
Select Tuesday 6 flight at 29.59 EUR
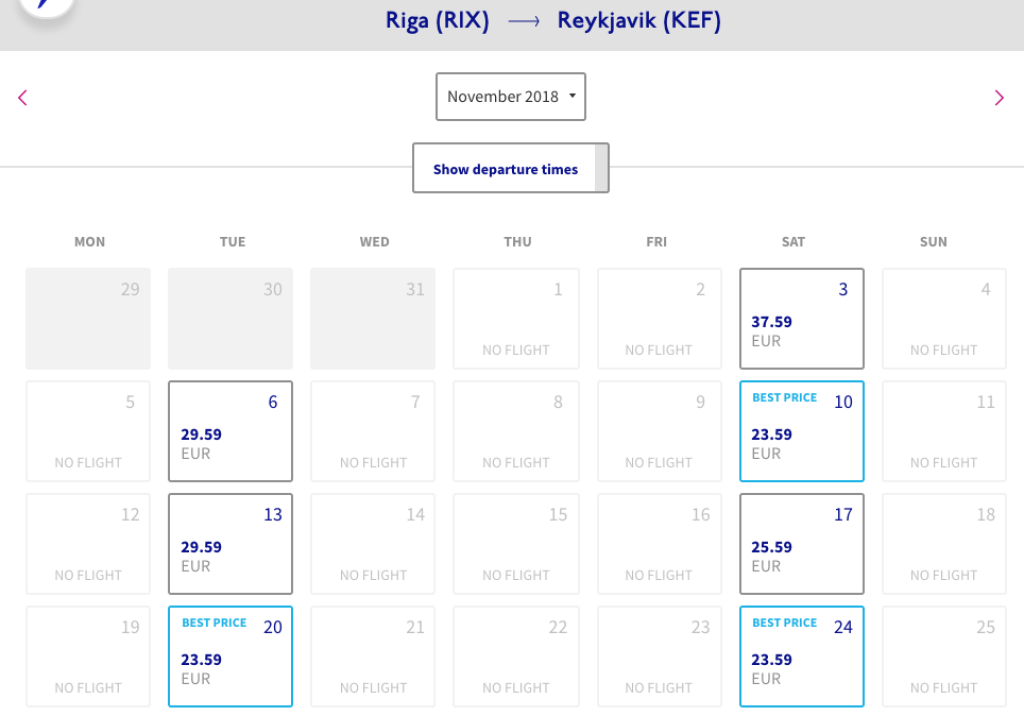coord(230,431)
